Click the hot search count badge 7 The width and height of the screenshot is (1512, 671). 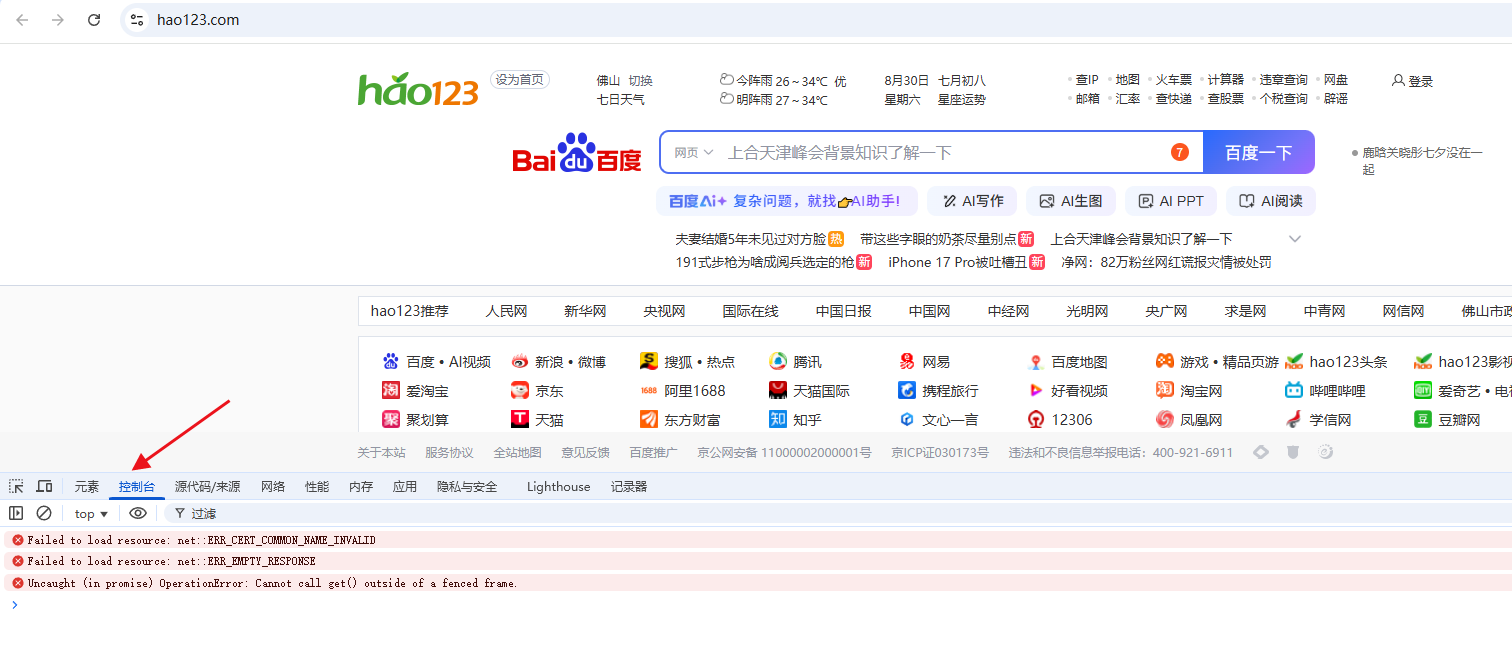click(x=1180, y=152)
